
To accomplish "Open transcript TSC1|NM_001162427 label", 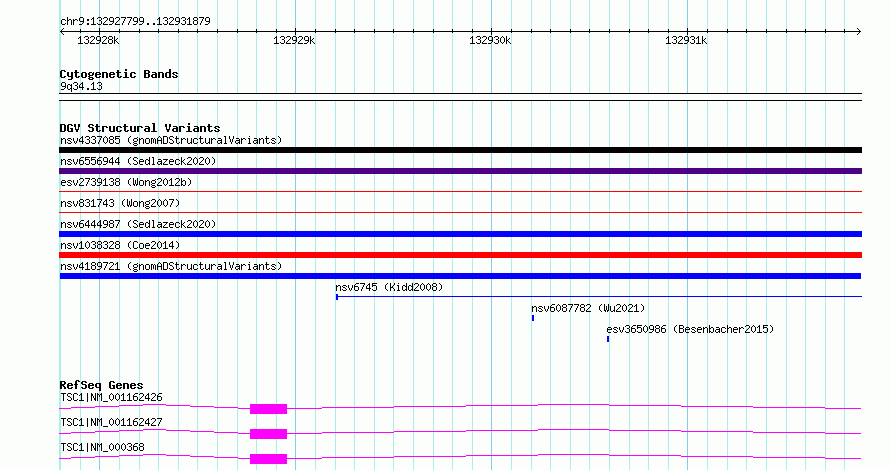I will pyautogui.click(x=111, y=422).
